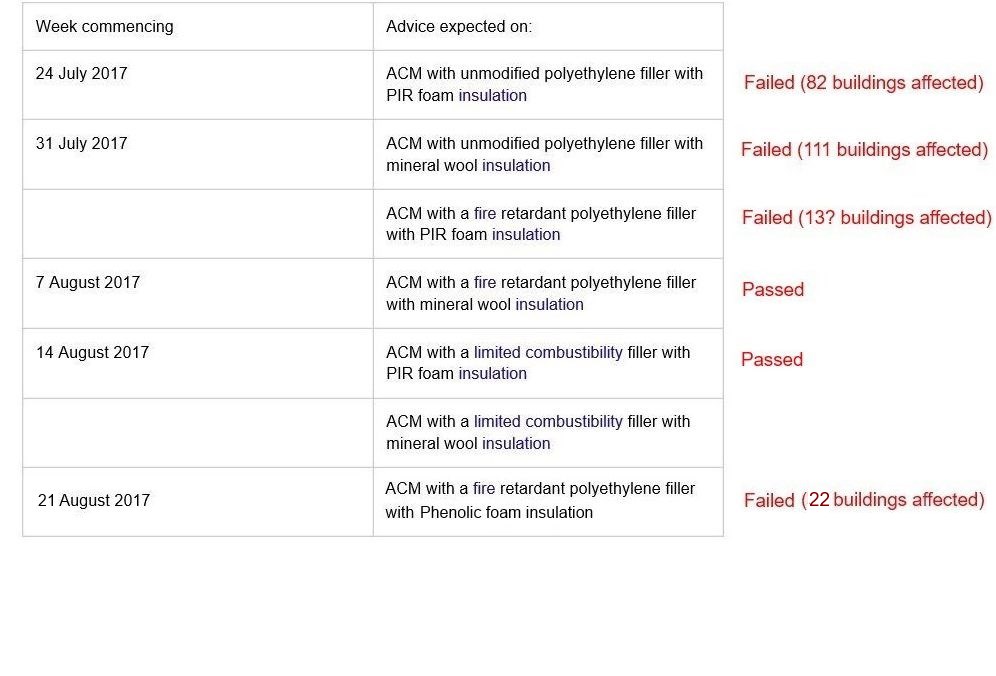The height and width of the screenshot is (676, 996).
Task: Click the 'Week commencing' header cell
Action: tap(198, 27)
